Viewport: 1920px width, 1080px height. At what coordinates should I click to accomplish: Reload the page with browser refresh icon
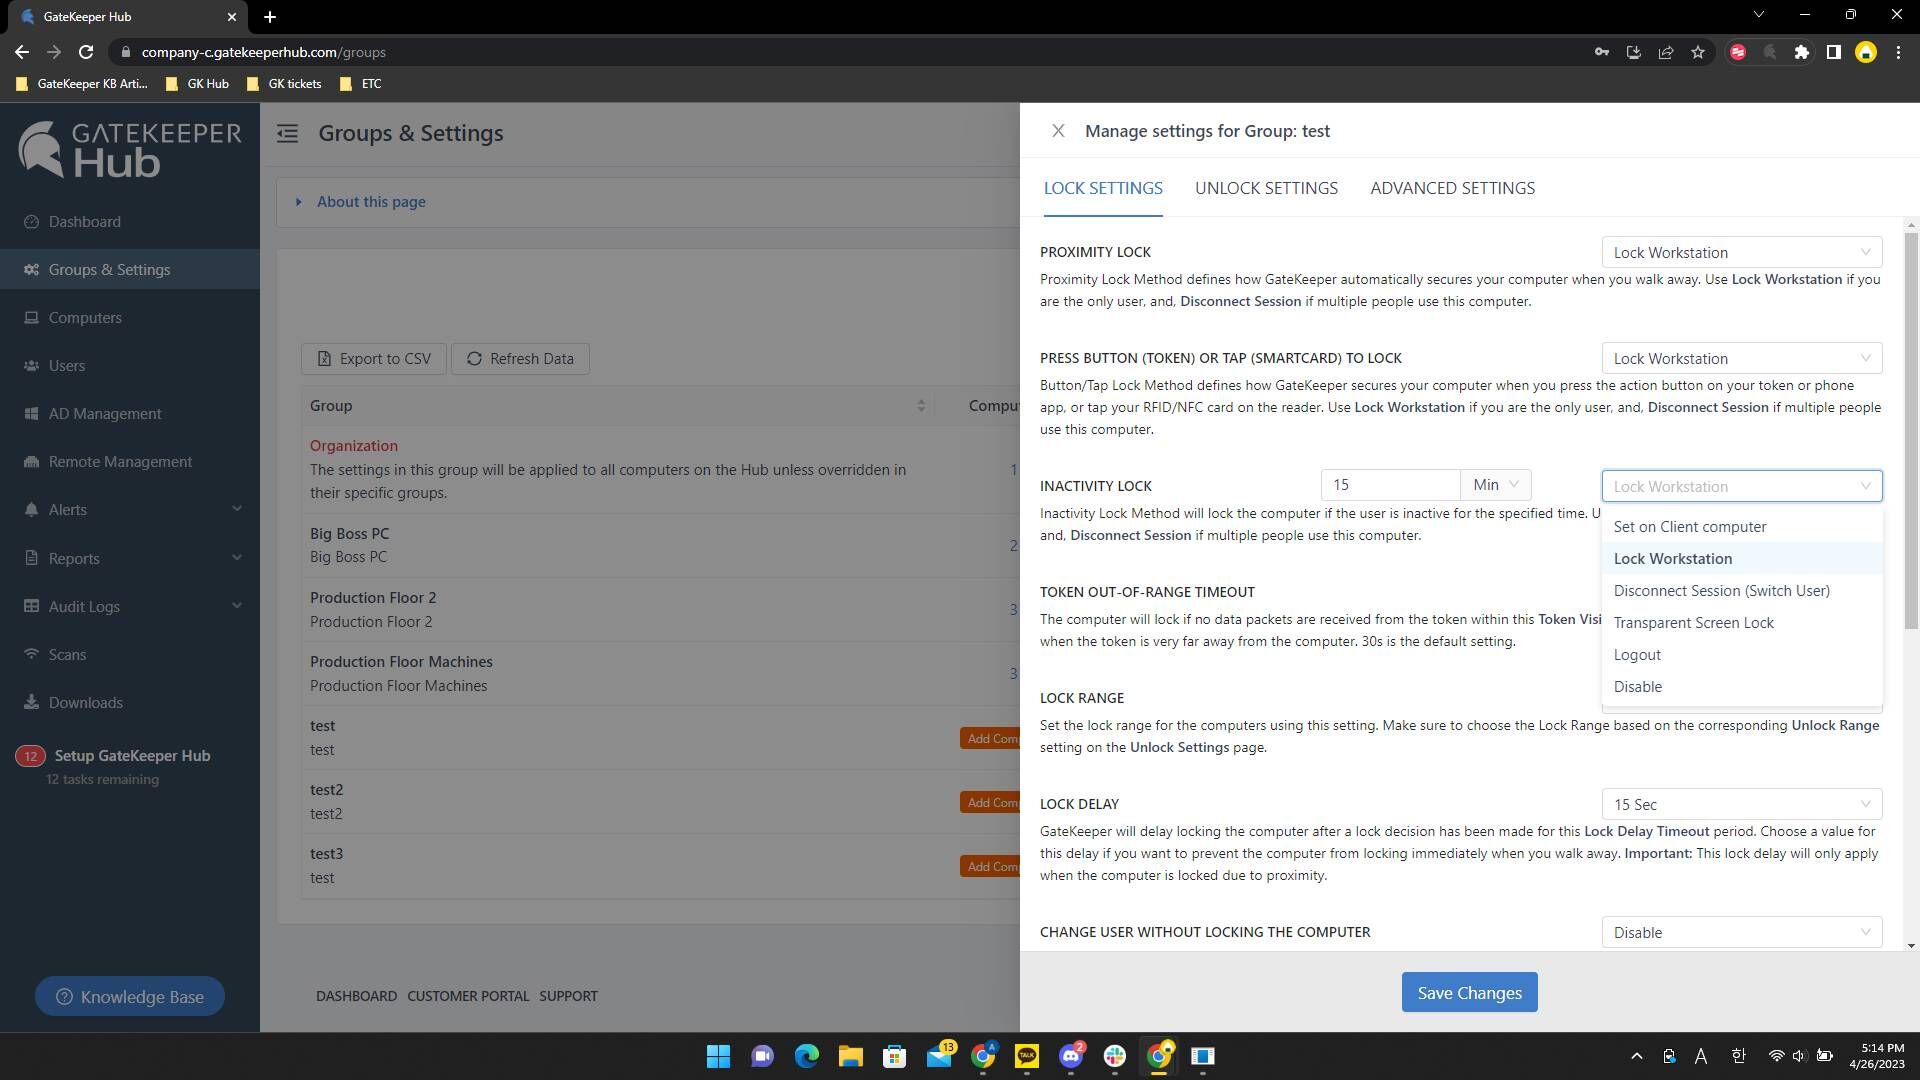86,52
